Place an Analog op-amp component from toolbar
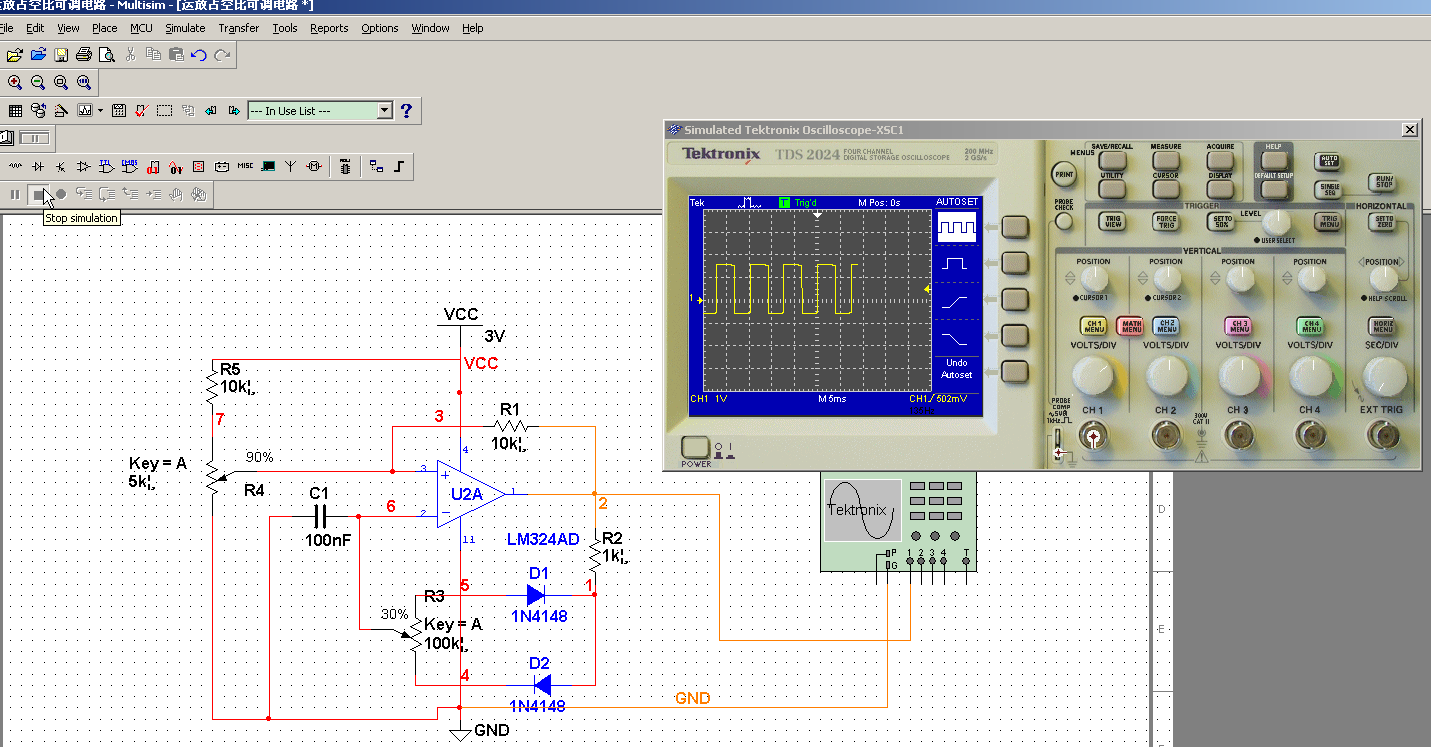Viewport: 1431px width, 747px height. coord(84,166)
